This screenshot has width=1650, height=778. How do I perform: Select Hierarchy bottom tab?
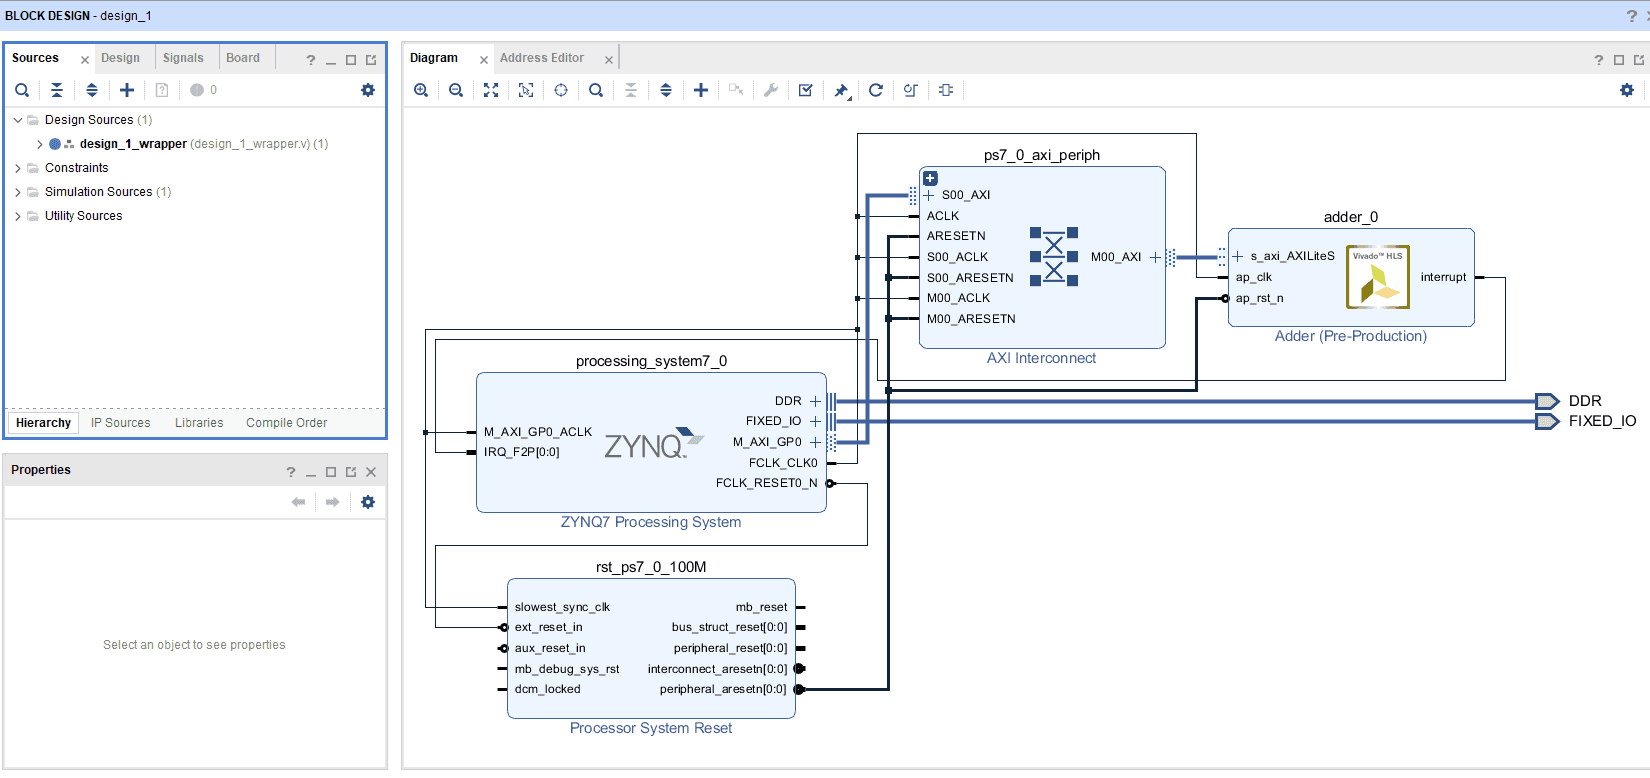coord(44,423)
